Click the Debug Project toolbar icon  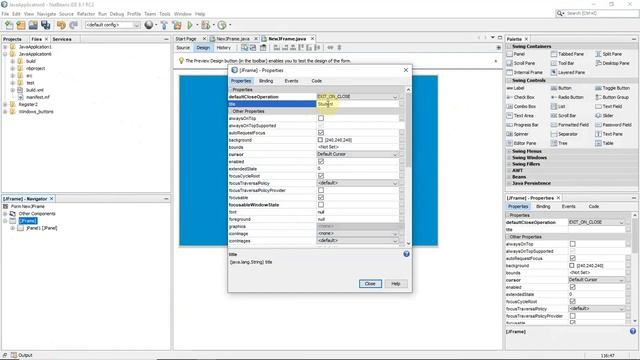coord(205,25)
